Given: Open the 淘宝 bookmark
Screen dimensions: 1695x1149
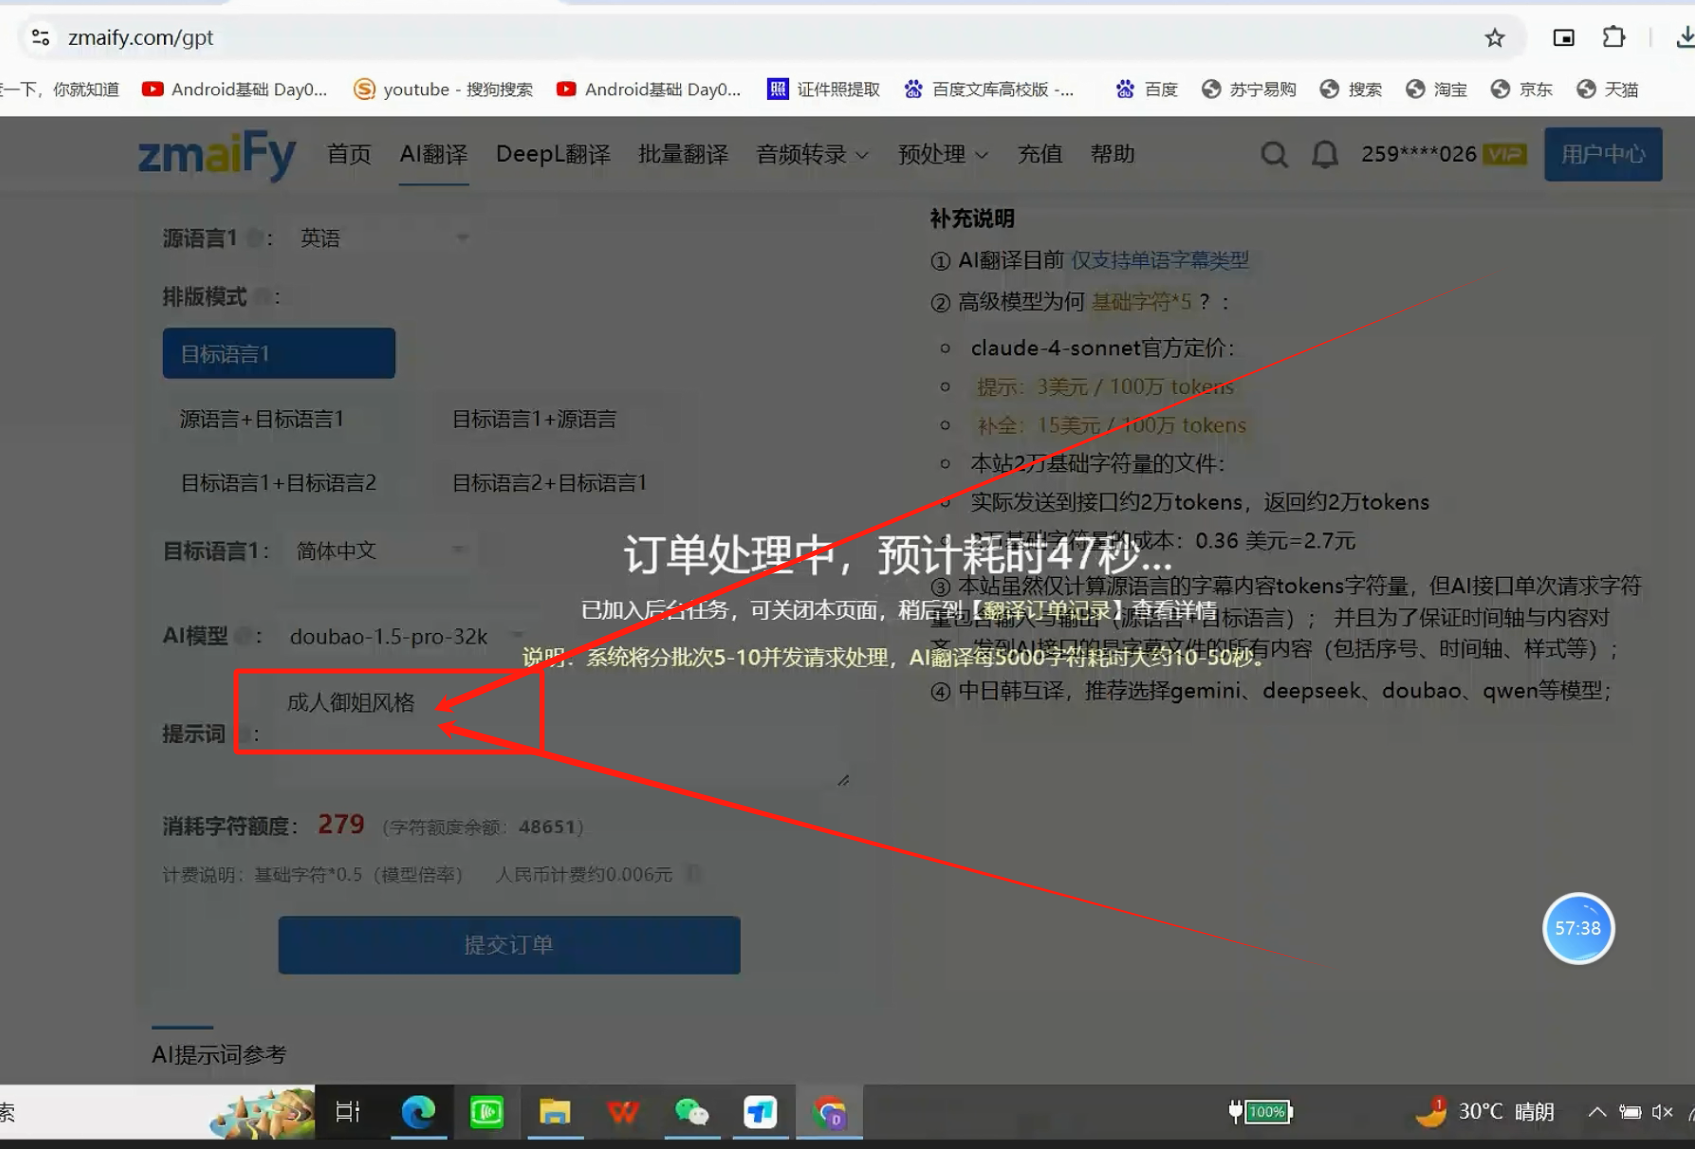Looking at the screenshot, I should pyautogui.click(x=1436, y=89).
